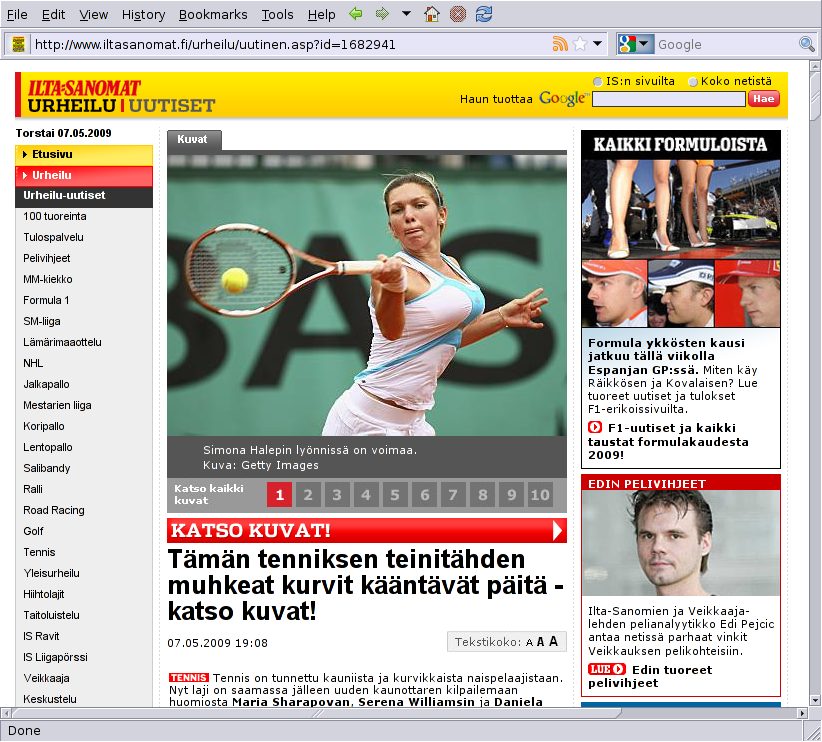Reload the current page
The image size is (822, 742).
[484, 14]
